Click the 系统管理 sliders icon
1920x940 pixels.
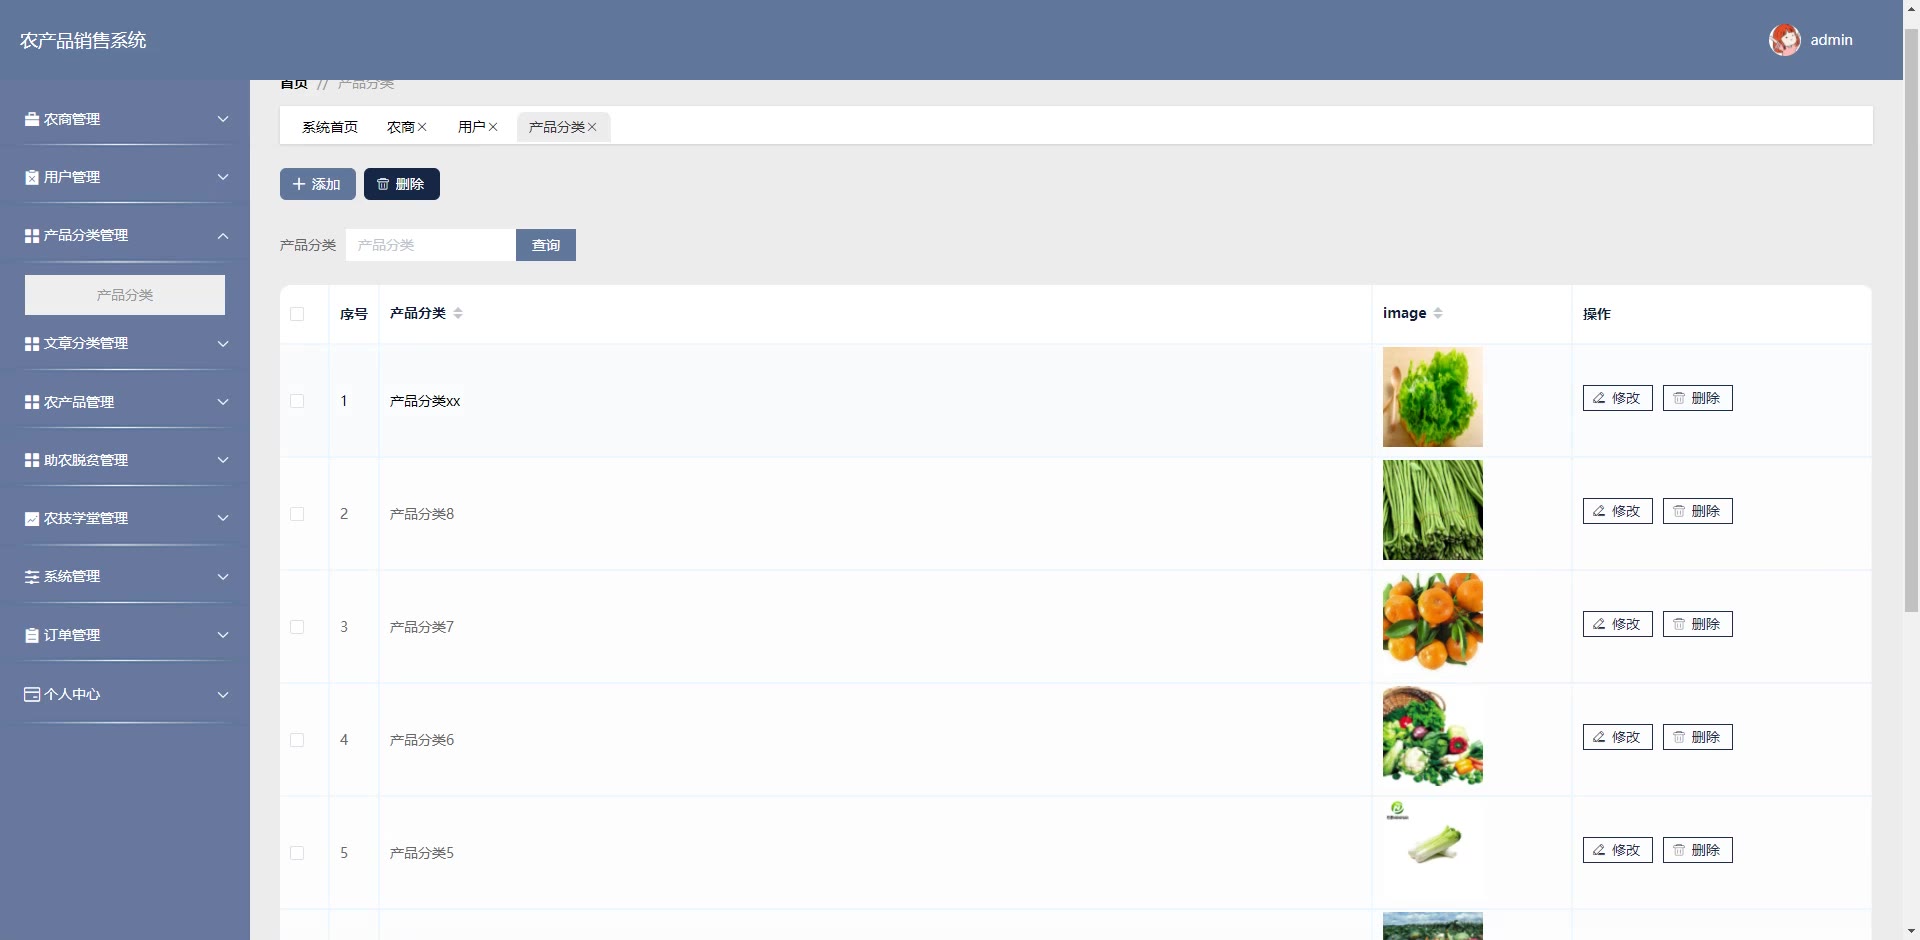tap(32, 576)
